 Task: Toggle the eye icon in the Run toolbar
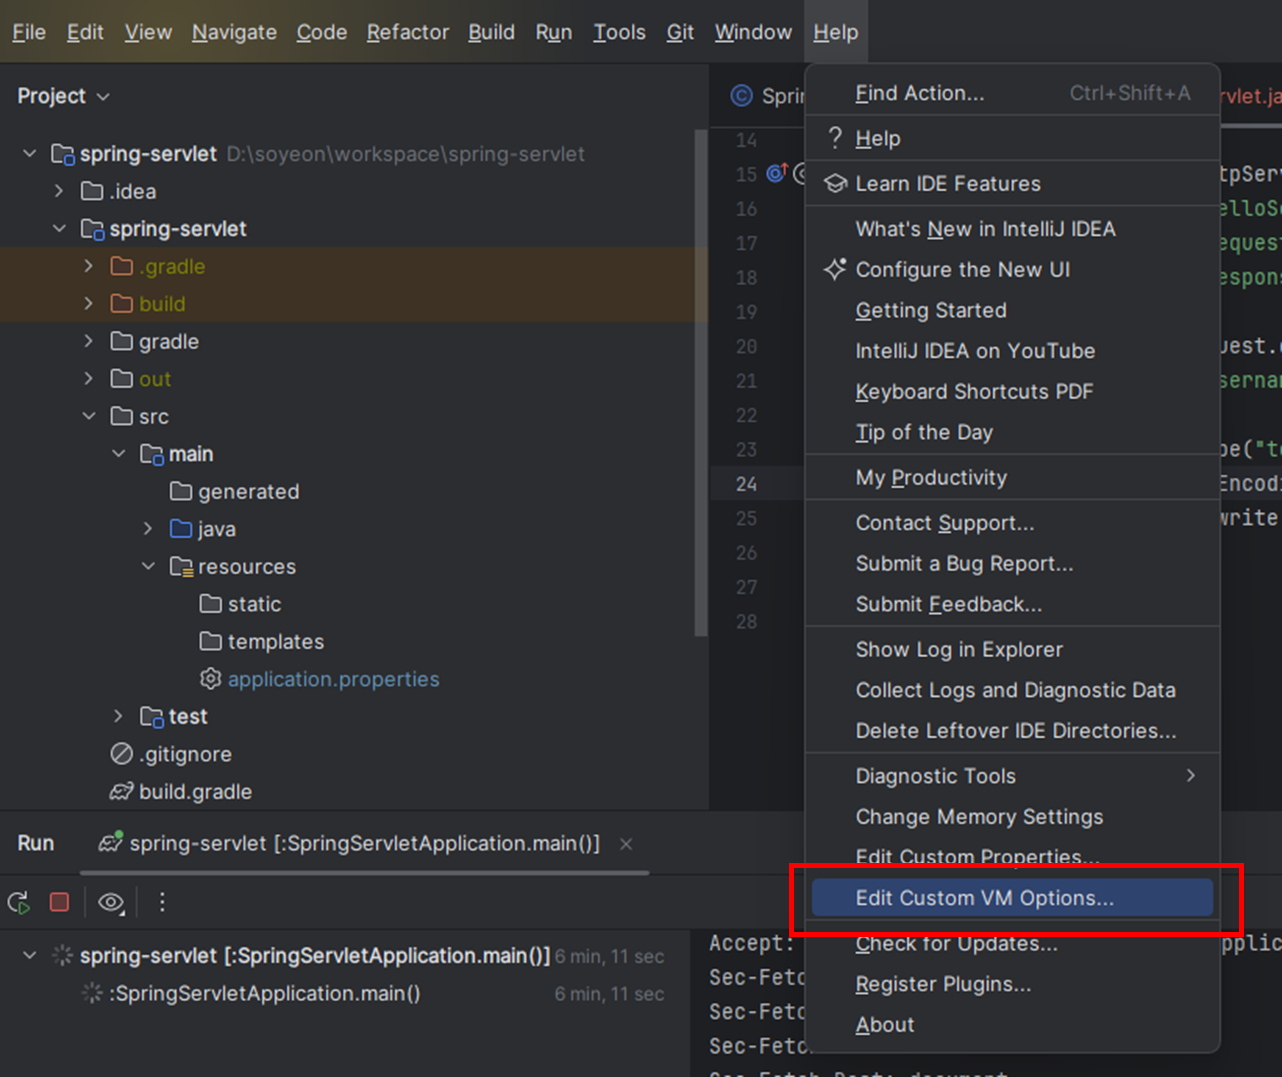[111, 902]
